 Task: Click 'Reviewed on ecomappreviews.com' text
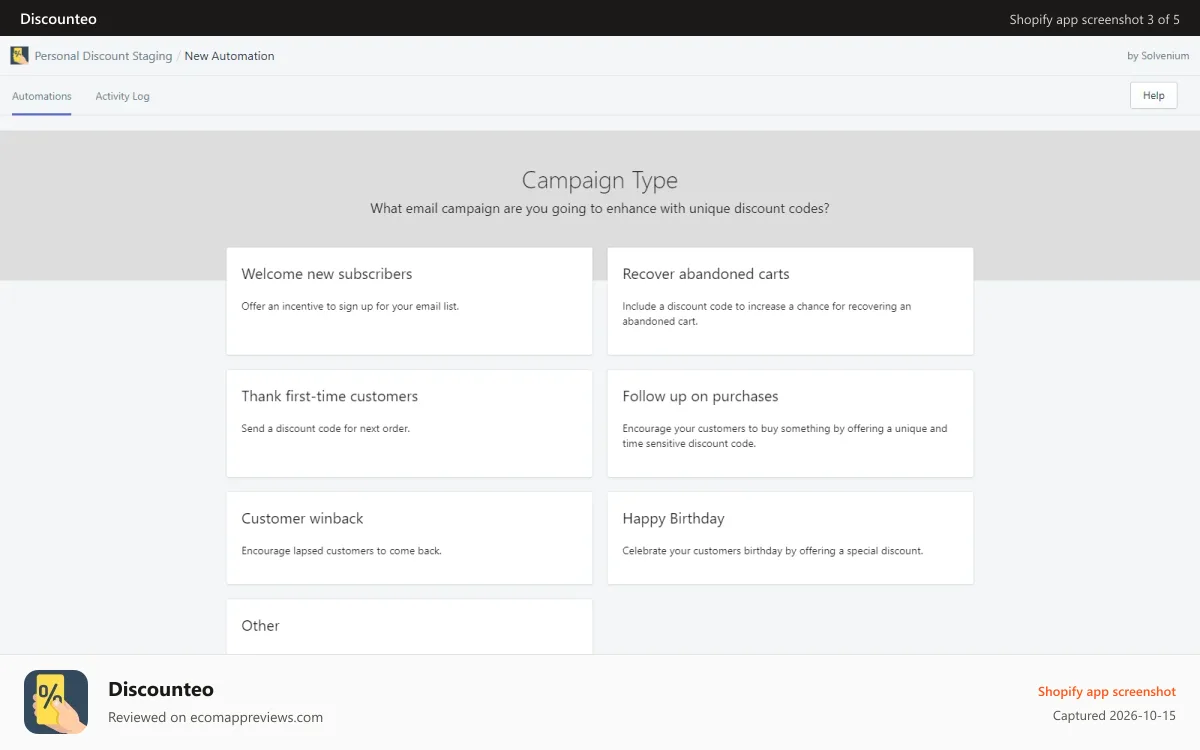215,717
